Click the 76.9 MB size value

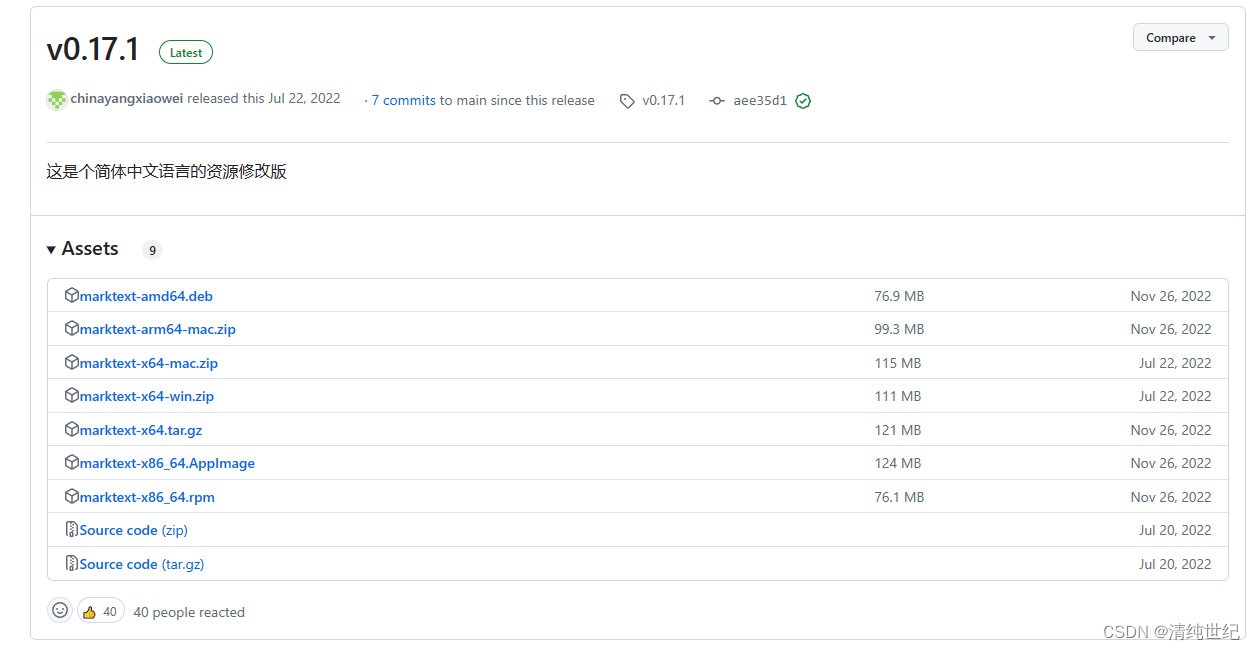click(x=899, y=296)
